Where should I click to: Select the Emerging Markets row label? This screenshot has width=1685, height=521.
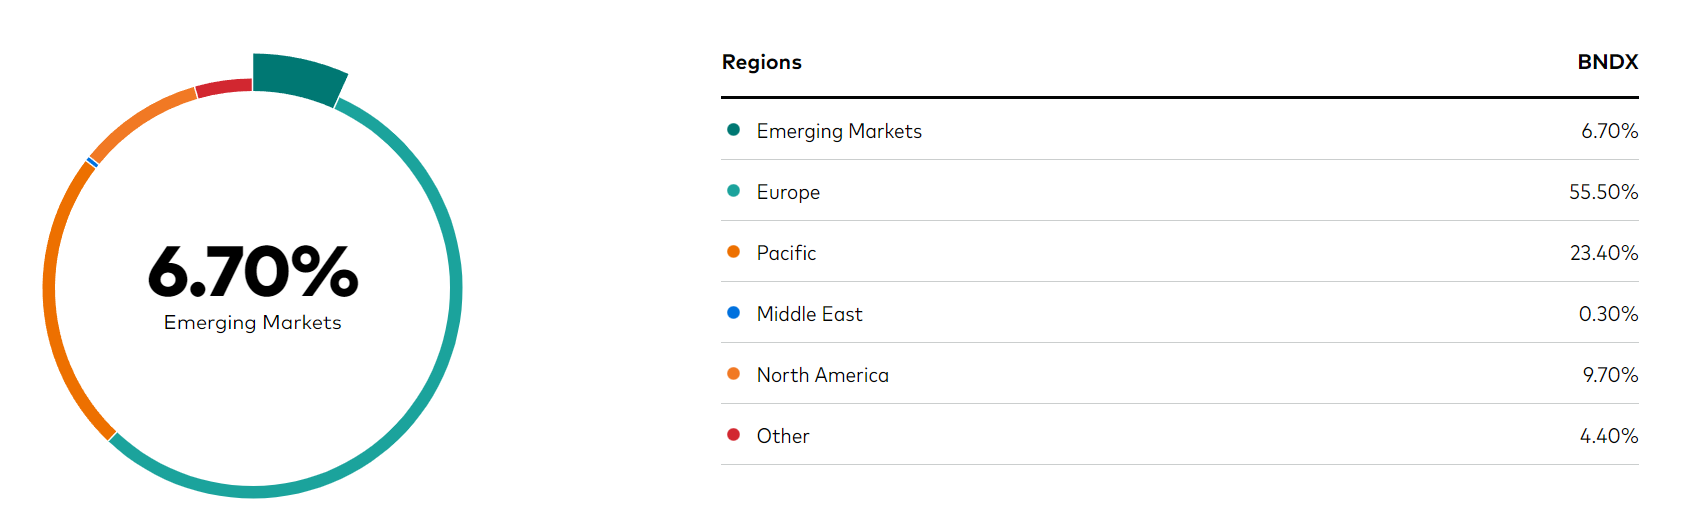point(839,131)
